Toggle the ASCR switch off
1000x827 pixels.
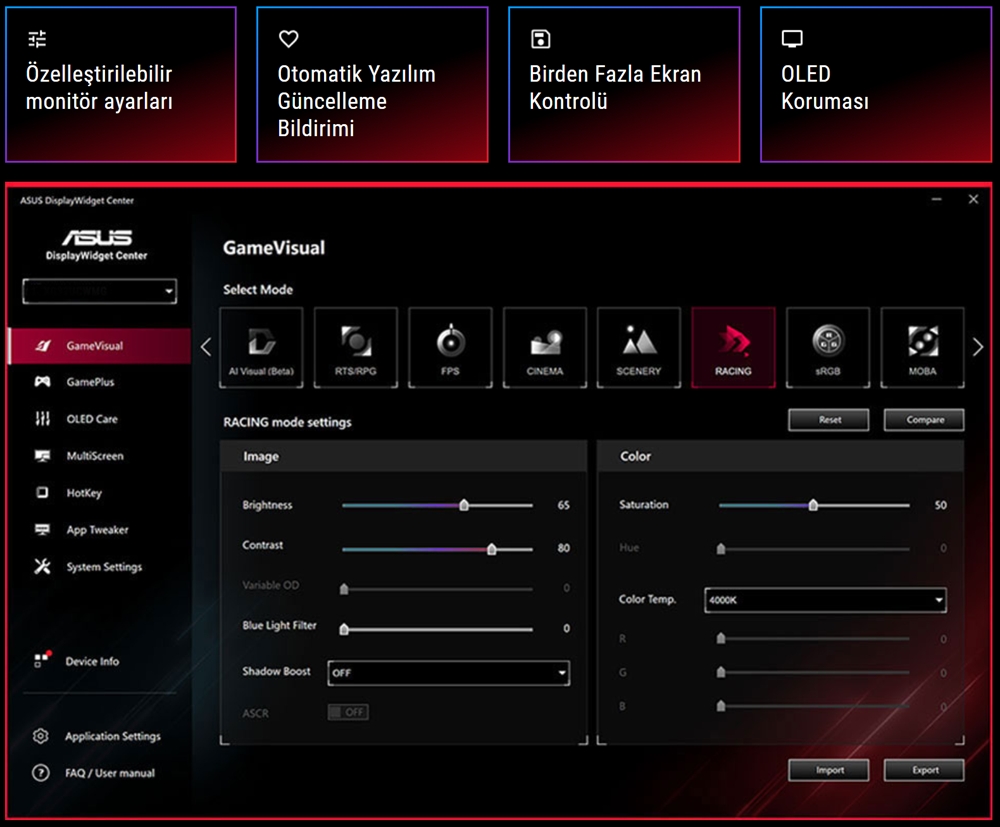[347, 712]
